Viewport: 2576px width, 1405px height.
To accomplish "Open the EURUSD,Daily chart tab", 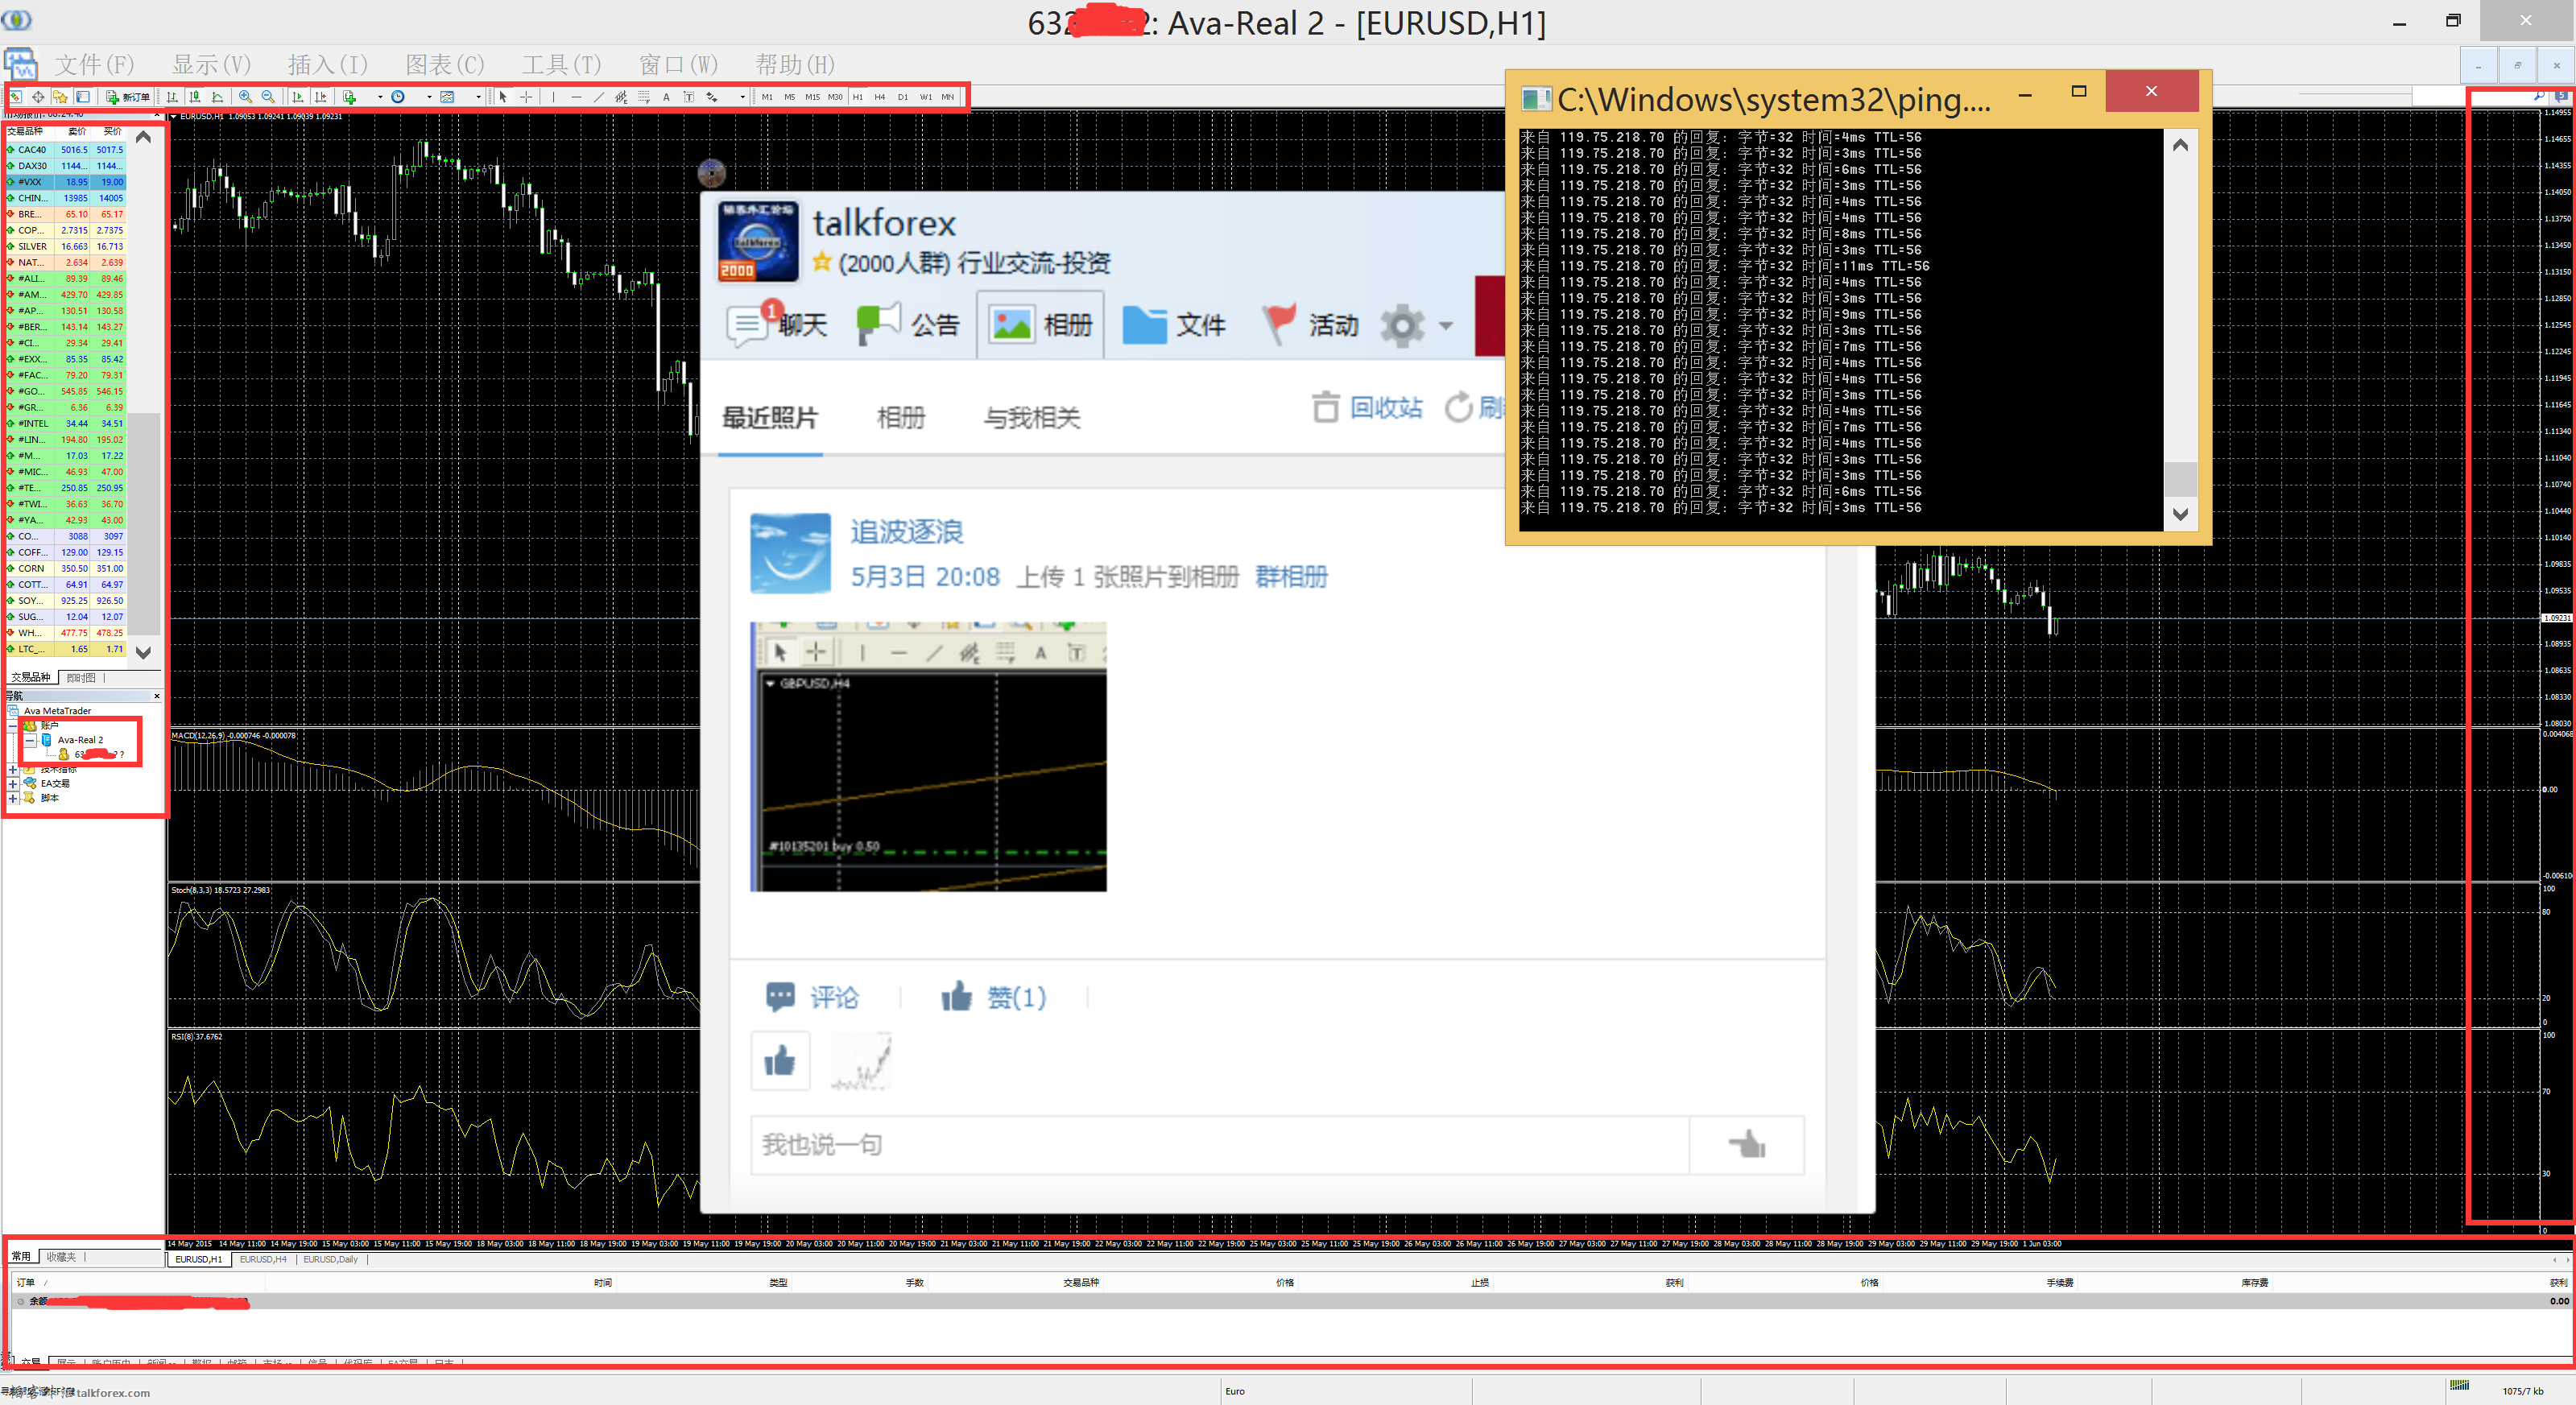I will coord(331,1259).
